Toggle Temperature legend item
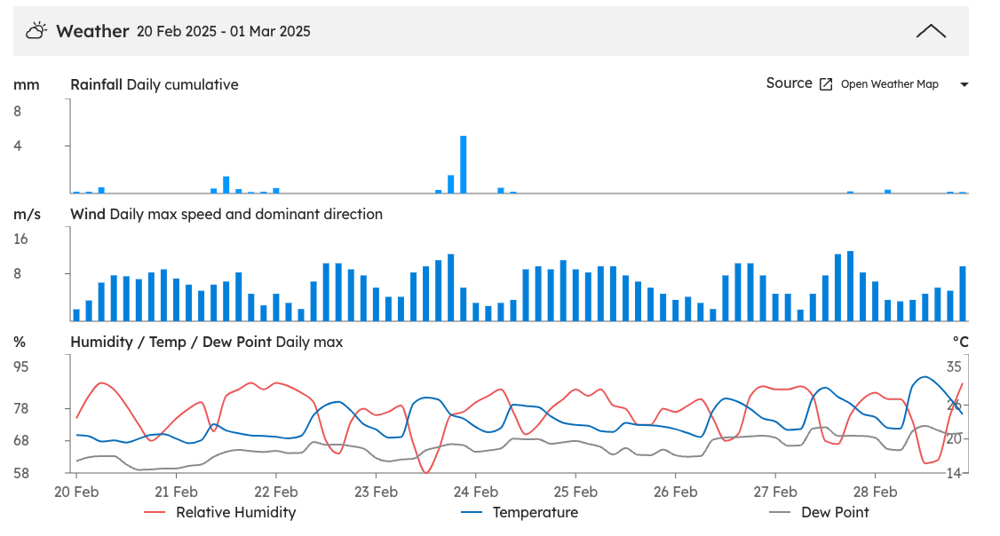 (x=519, y=512)
